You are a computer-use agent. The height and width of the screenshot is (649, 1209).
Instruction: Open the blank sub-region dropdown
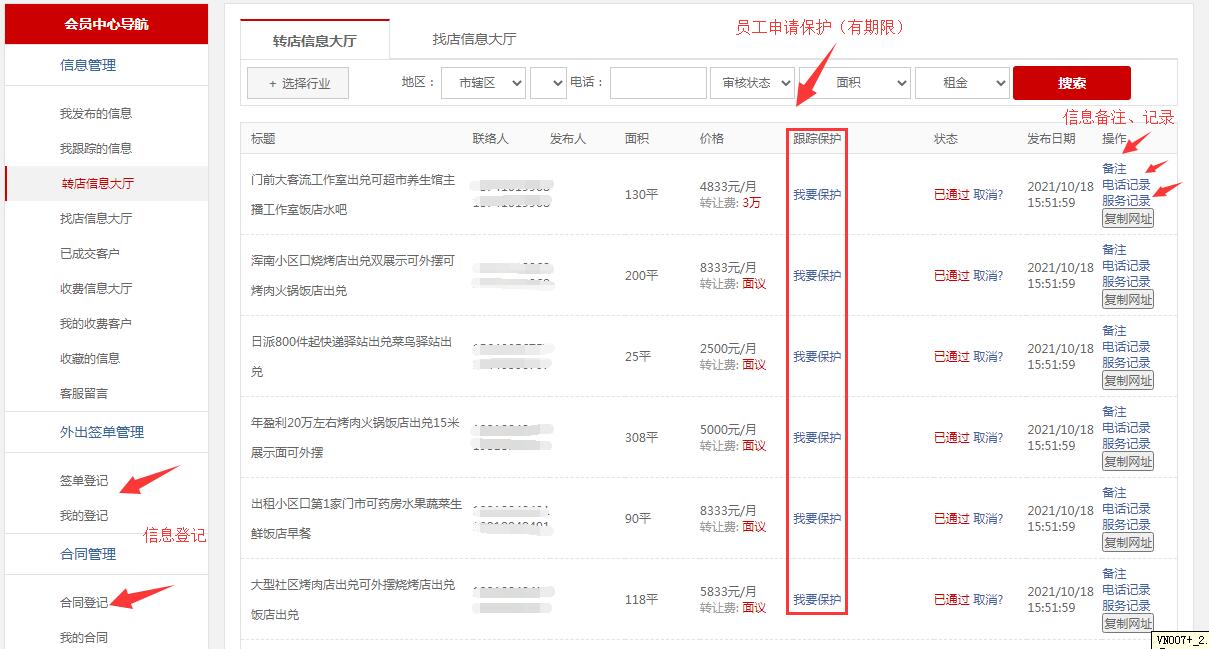pos(548,83)
